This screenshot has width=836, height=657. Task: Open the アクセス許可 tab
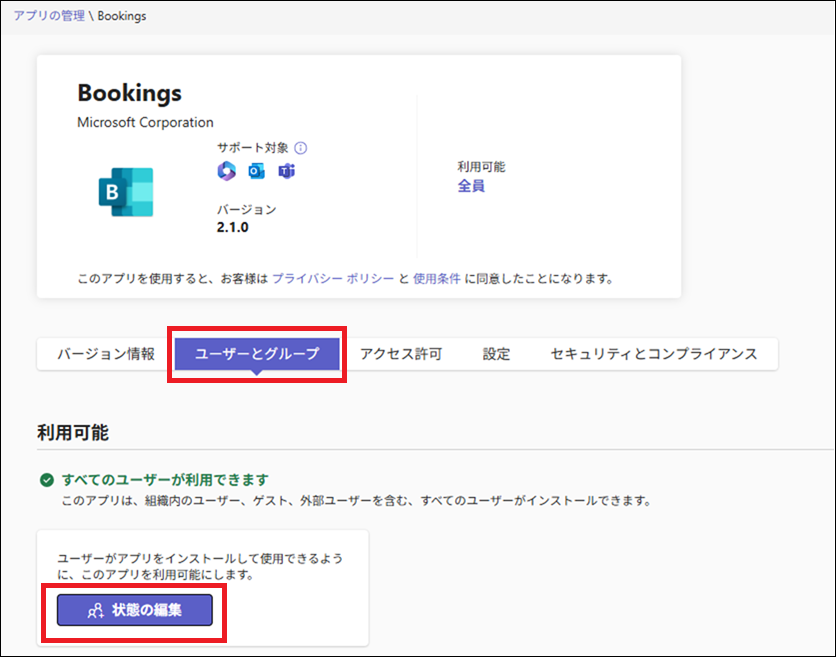point(401,354)
